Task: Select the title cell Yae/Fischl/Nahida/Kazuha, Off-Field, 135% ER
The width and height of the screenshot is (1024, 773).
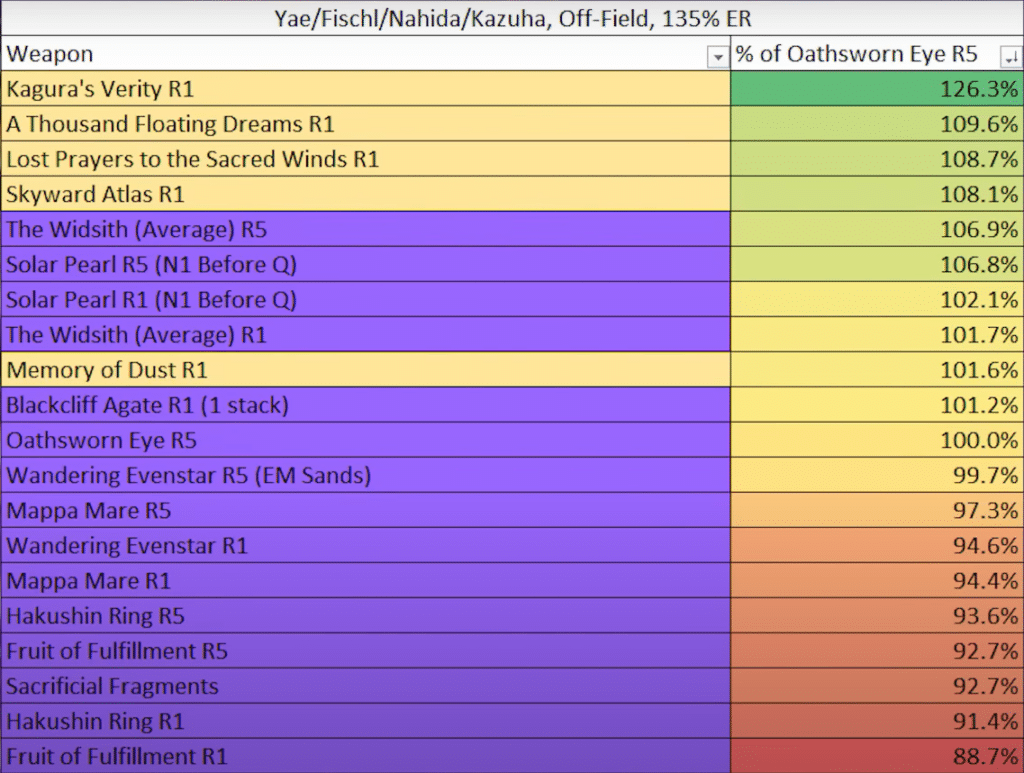Action: 512,18
